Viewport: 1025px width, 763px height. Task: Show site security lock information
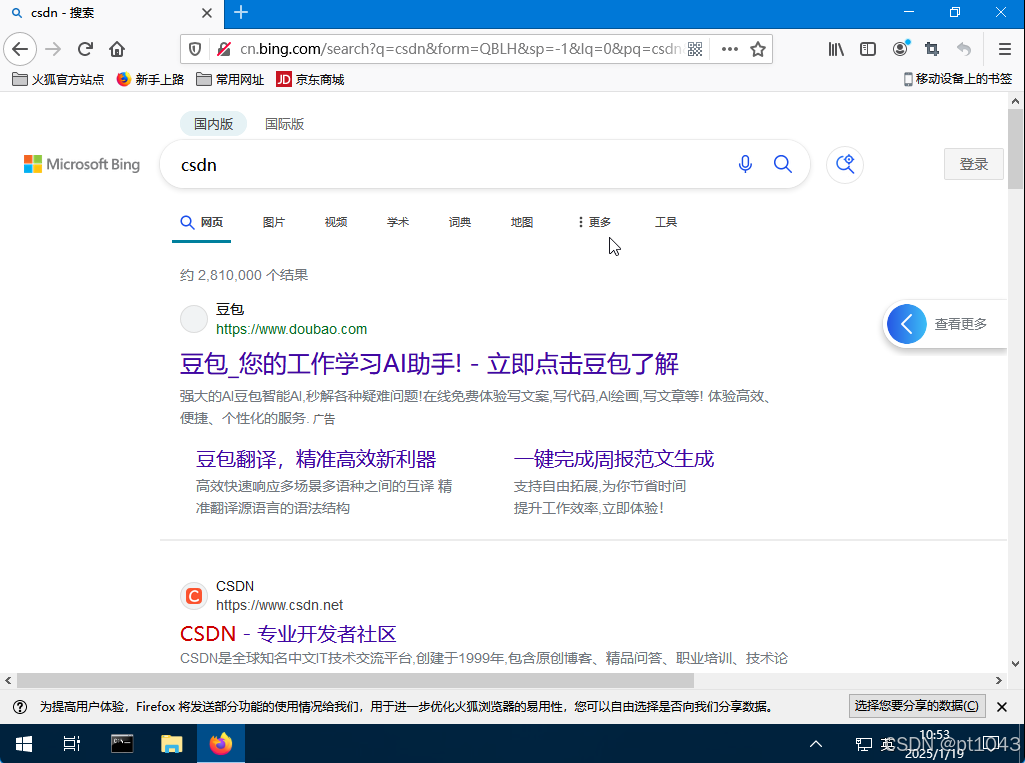(x=224, y=49)
